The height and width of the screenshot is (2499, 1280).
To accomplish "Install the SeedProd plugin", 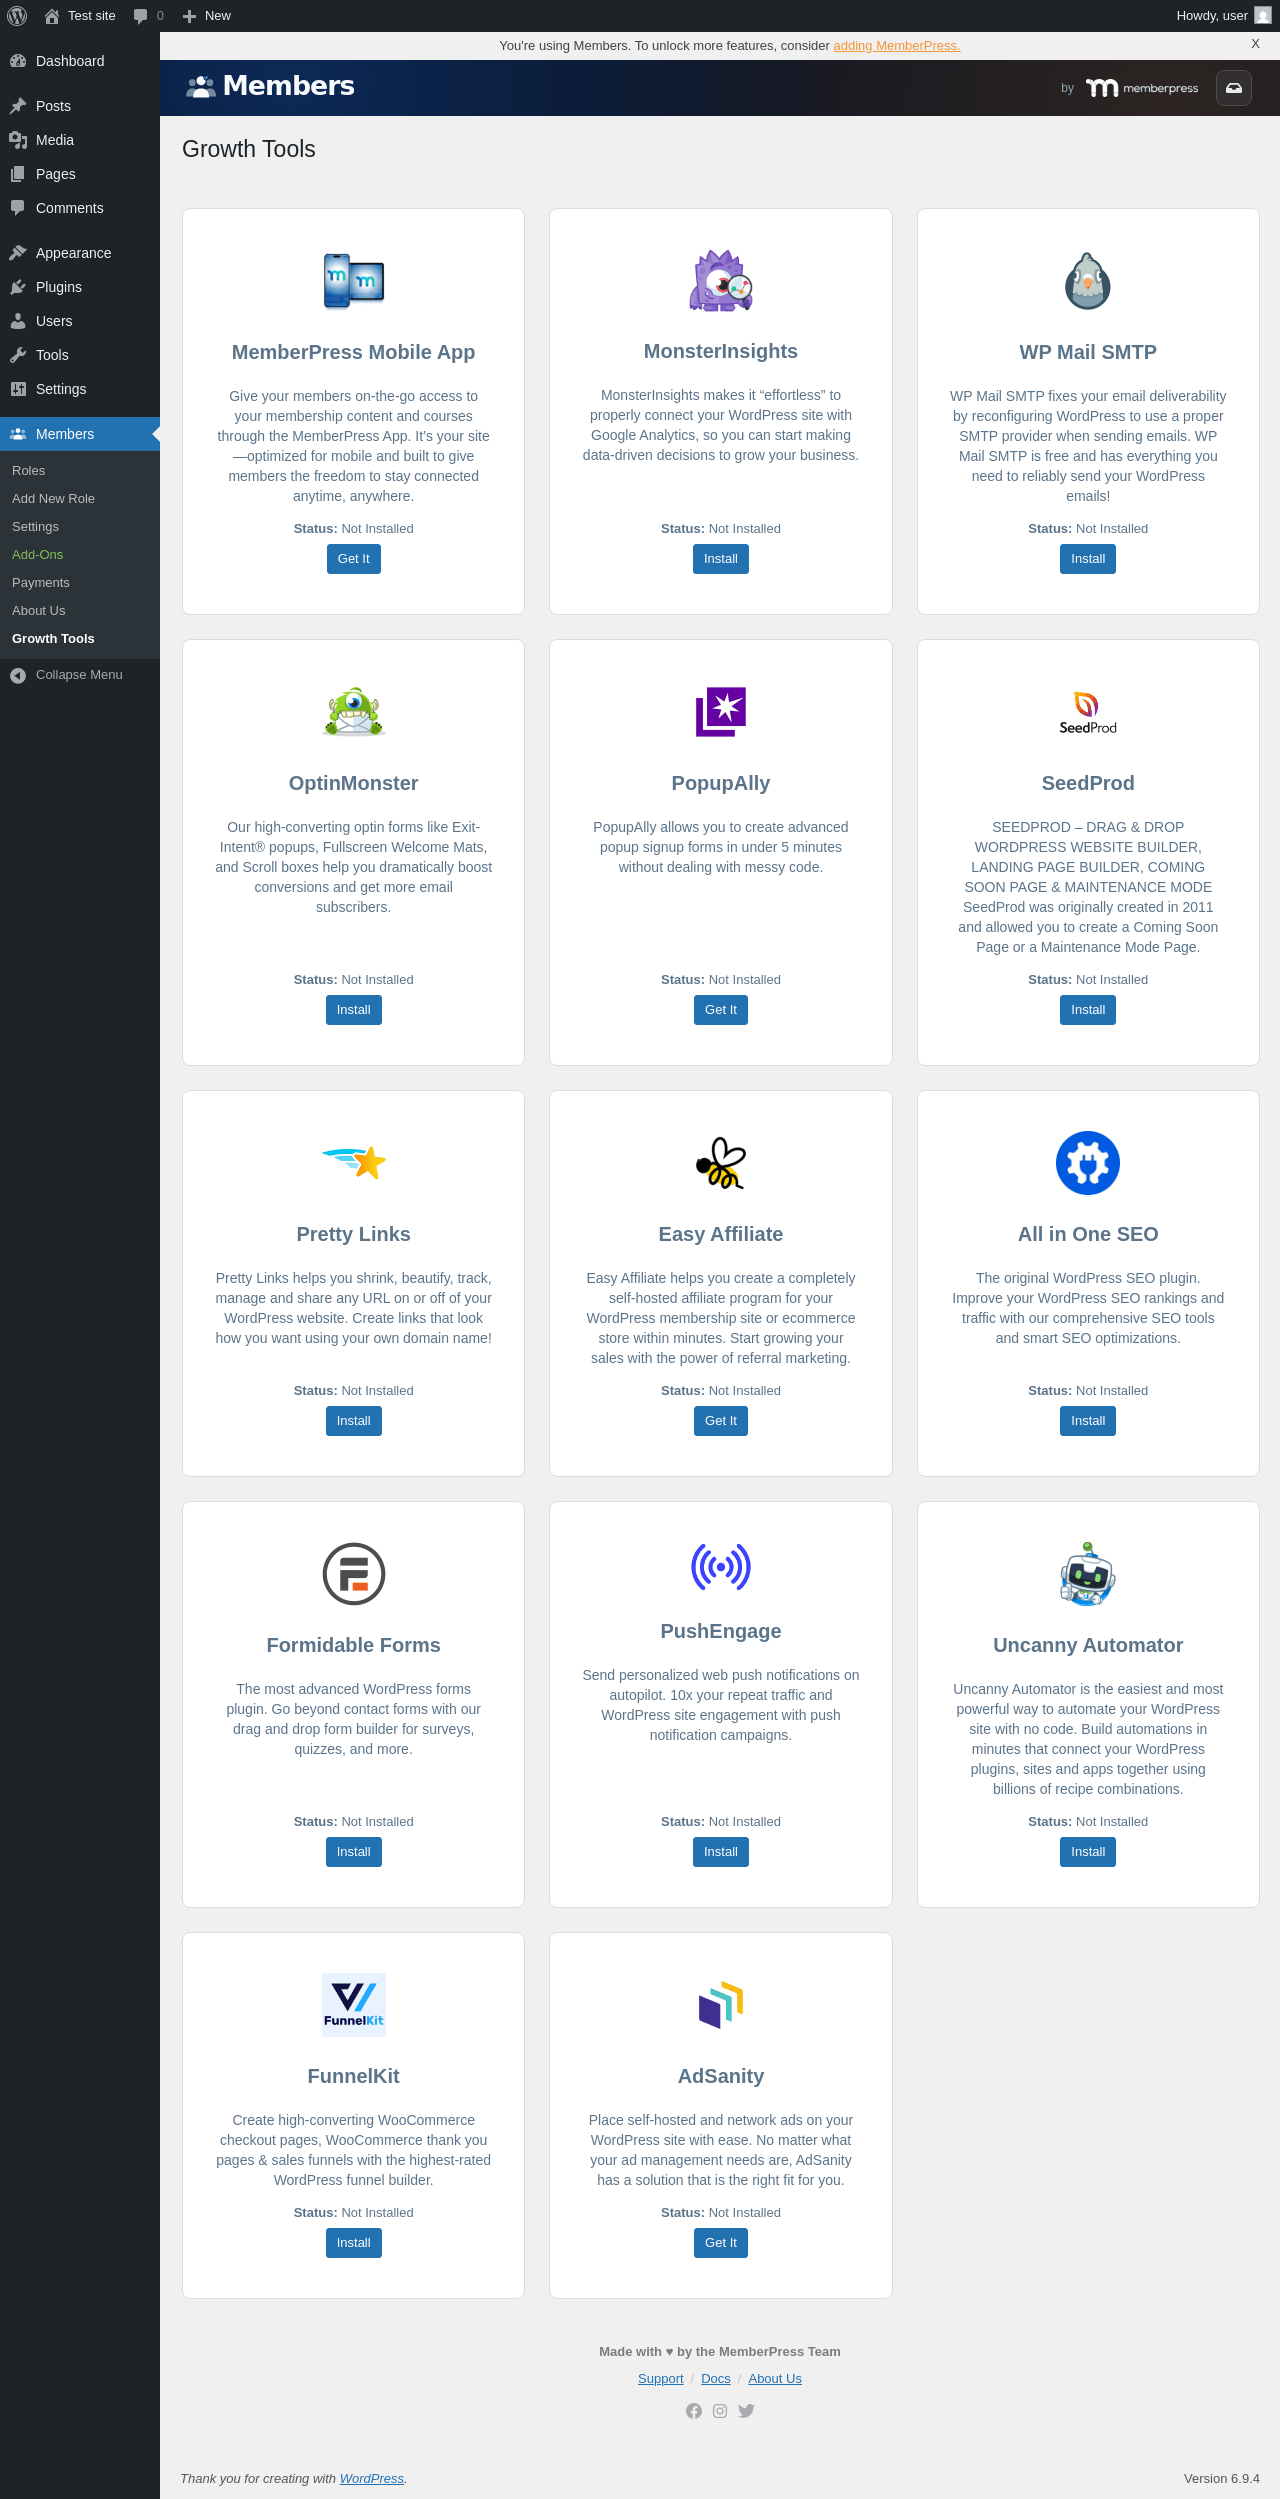I will (x=1088, y=1010).
